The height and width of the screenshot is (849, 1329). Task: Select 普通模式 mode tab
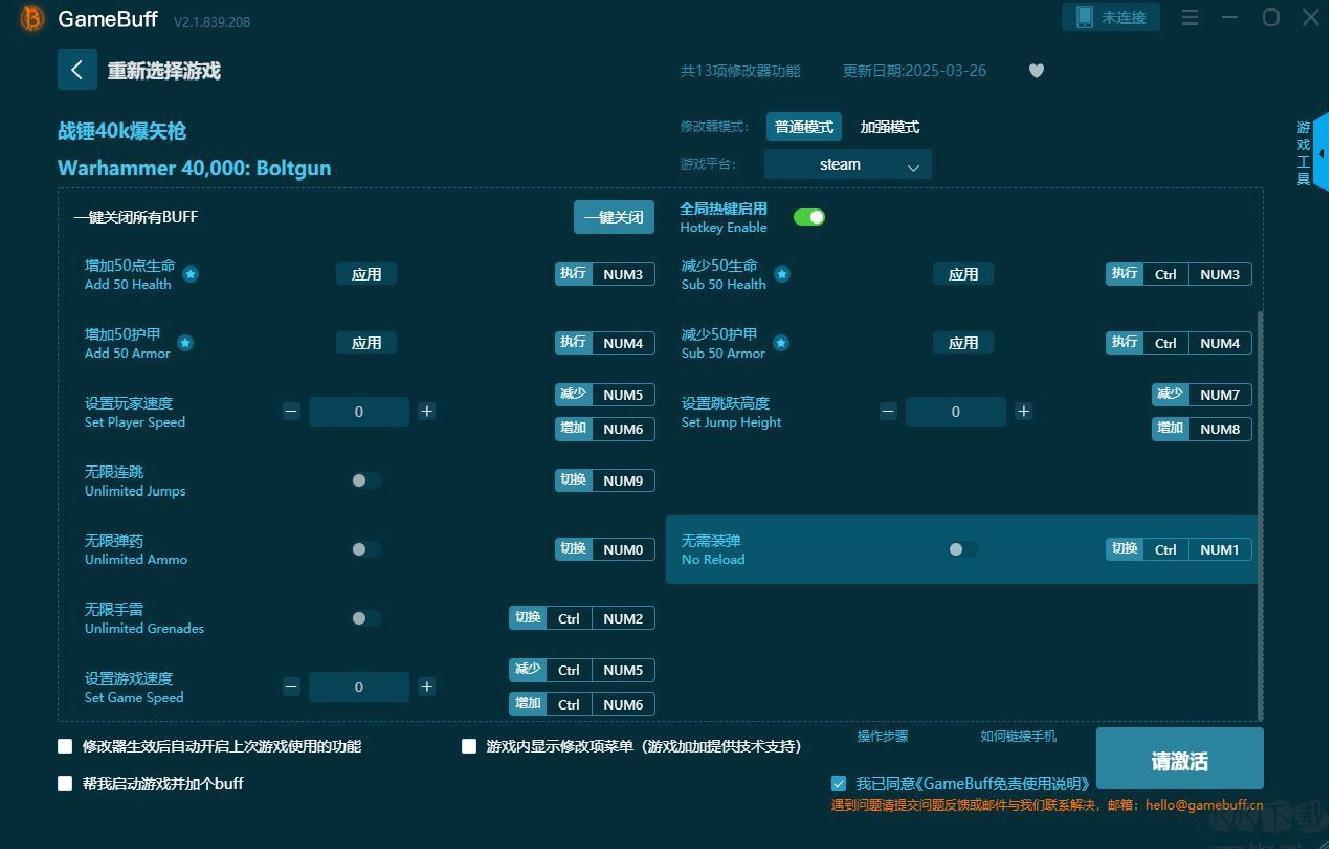pyautogui.click(x=804, y=127)
